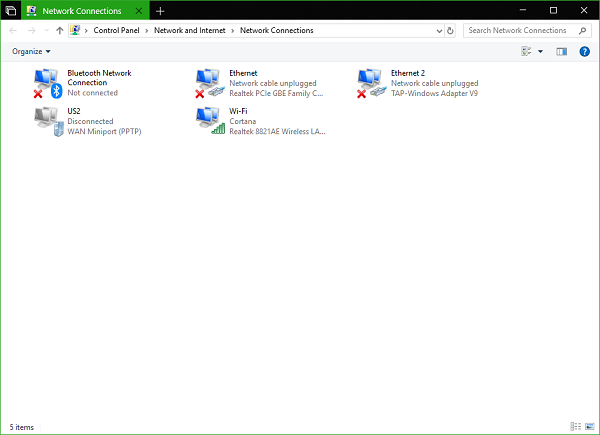Click the change your view icon
Screen dimensions: 600x435
pyautogui.click(x=526, y=51)
